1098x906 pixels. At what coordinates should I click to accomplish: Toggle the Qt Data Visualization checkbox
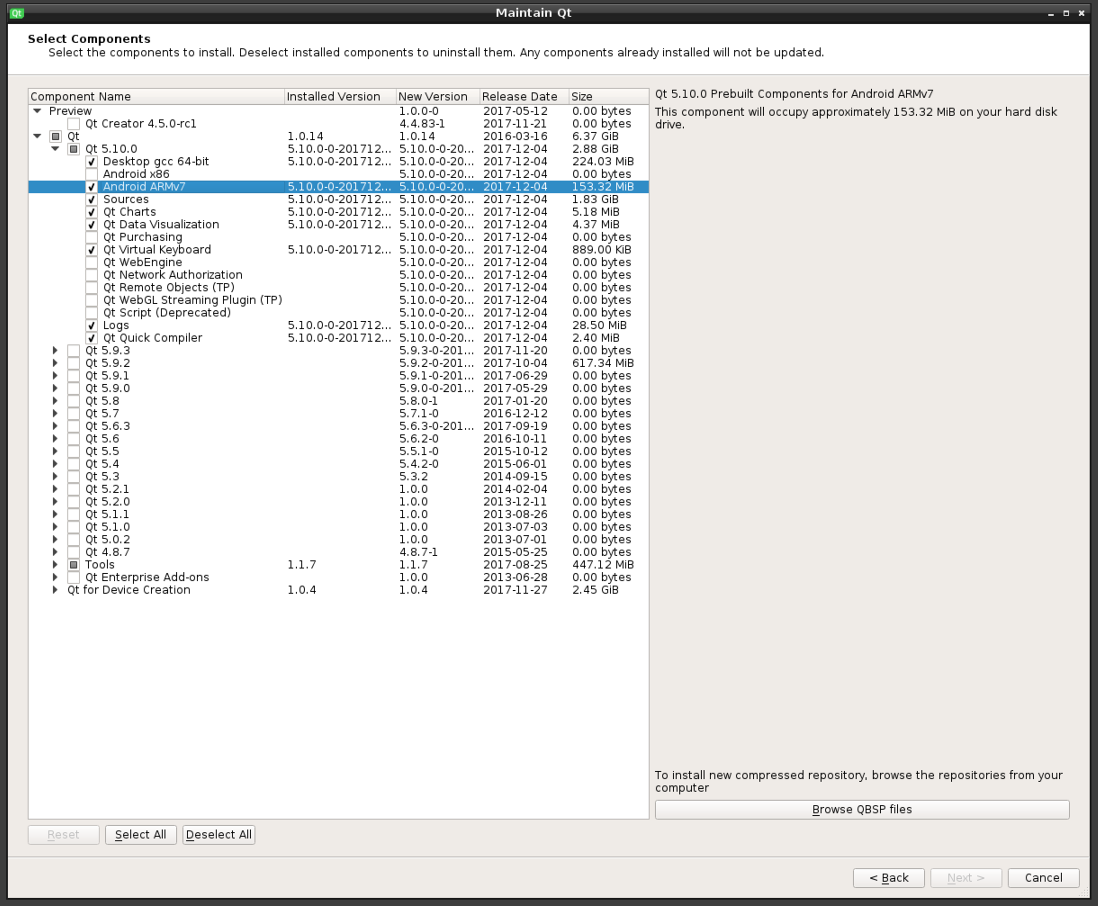(x=91, y=225)
